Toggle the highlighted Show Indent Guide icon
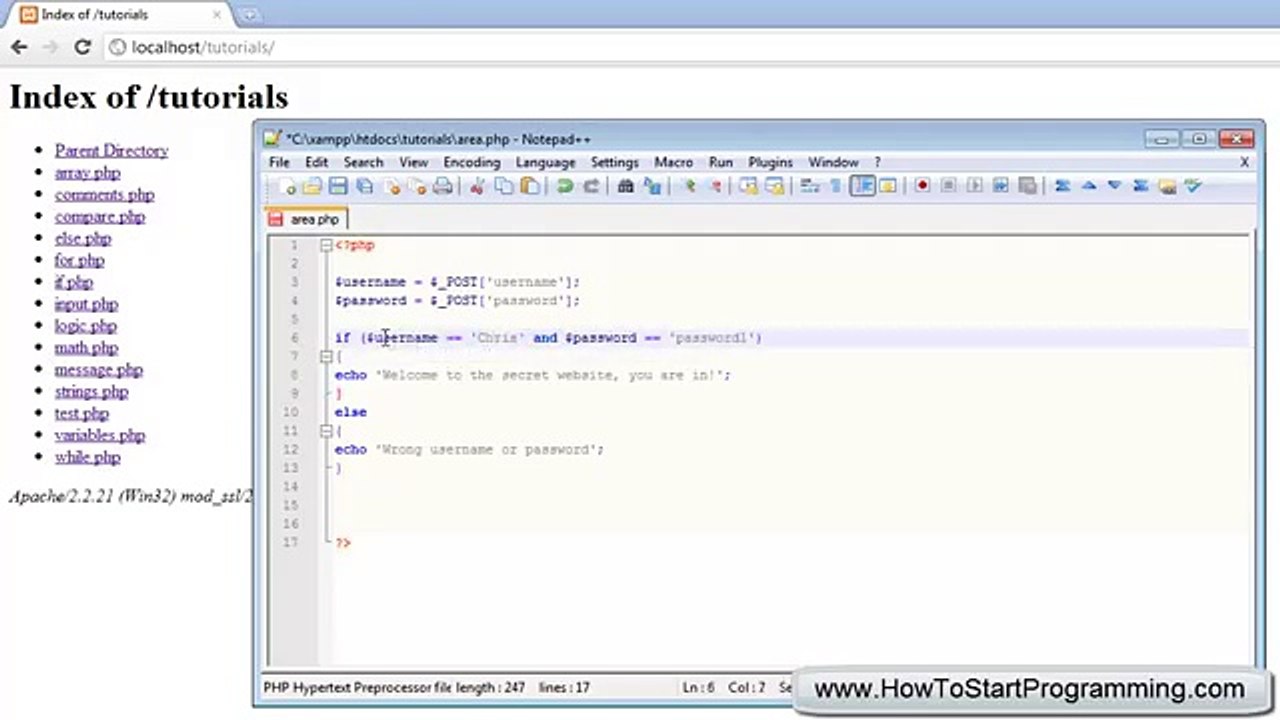This screenshot has height=720, width=1280. pyautogui.click(x=862, y=186)
